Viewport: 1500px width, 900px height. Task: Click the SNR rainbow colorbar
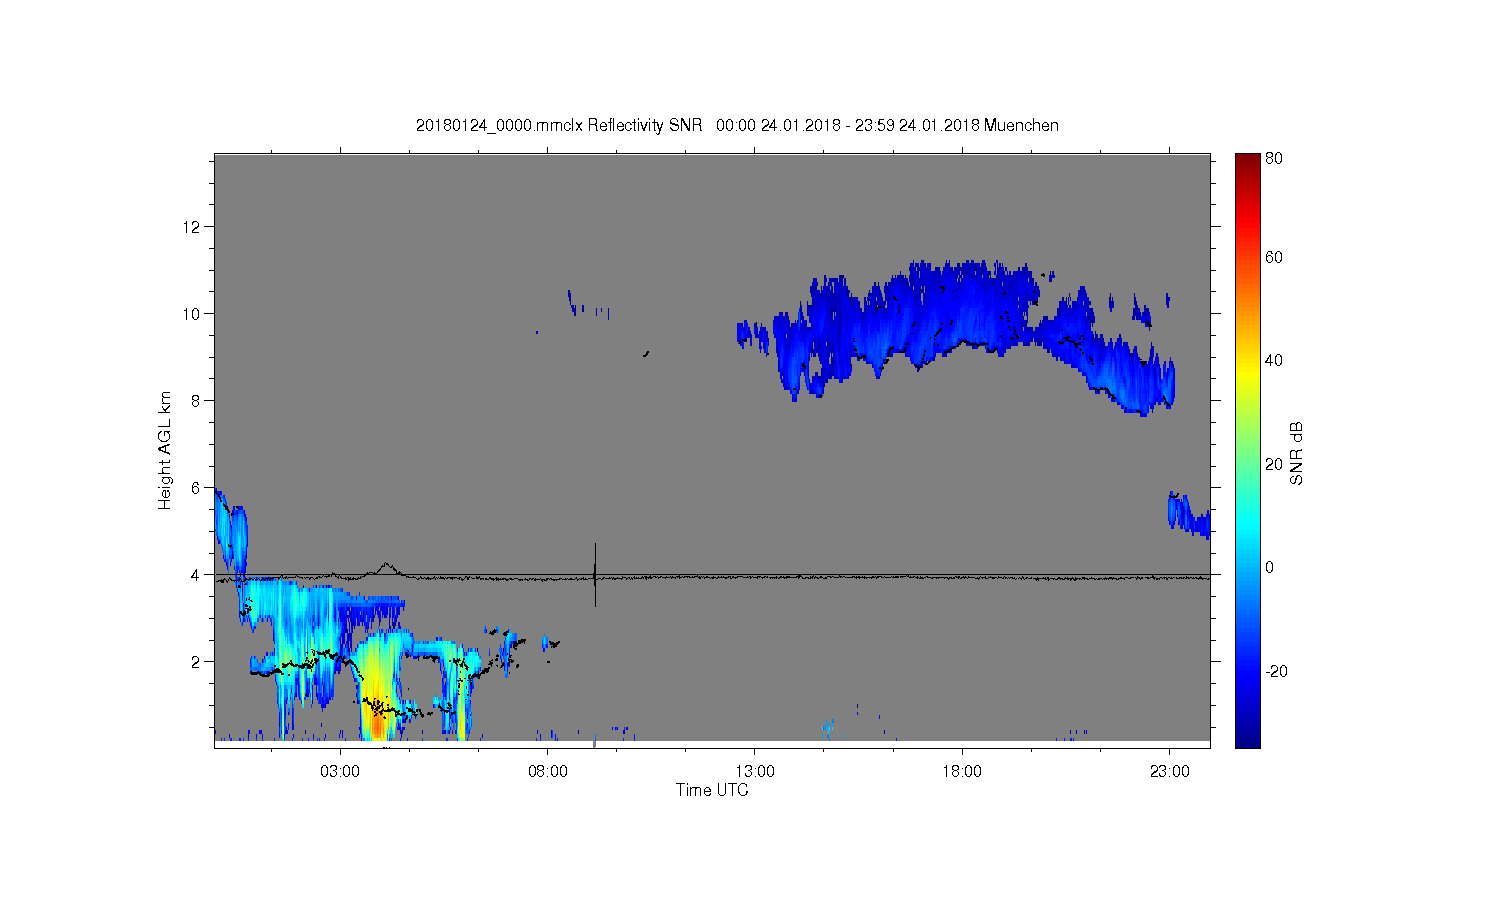1247,450
